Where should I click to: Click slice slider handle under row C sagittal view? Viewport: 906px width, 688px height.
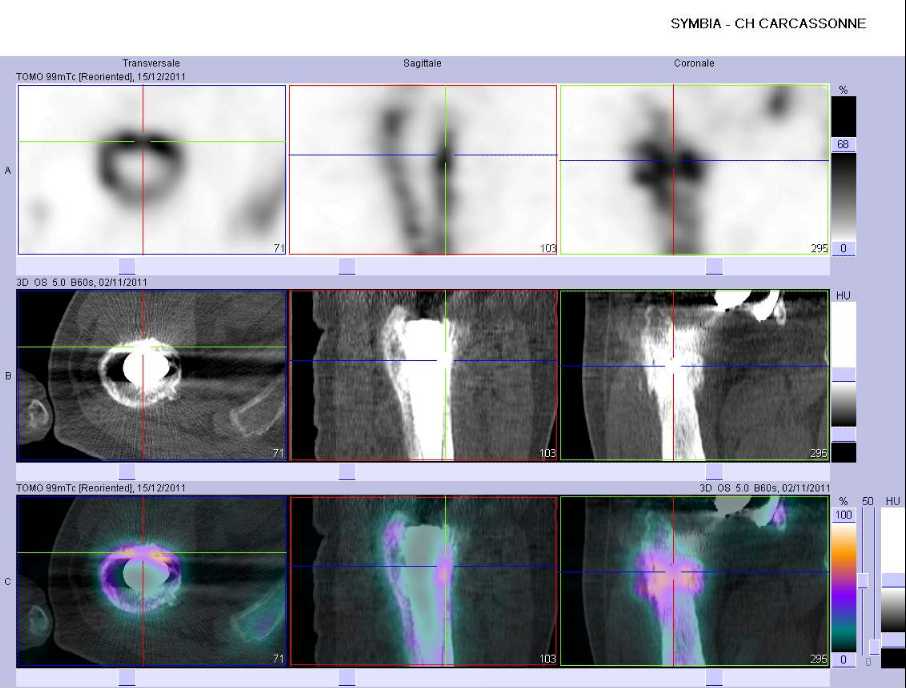[x=347, y=678]
